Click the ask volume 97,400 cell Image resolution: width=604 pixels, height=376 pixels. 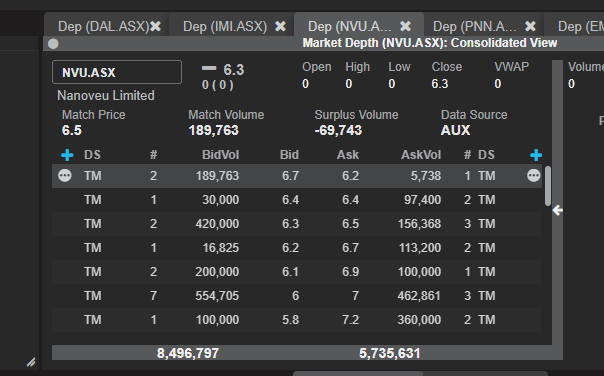point(423,200)
